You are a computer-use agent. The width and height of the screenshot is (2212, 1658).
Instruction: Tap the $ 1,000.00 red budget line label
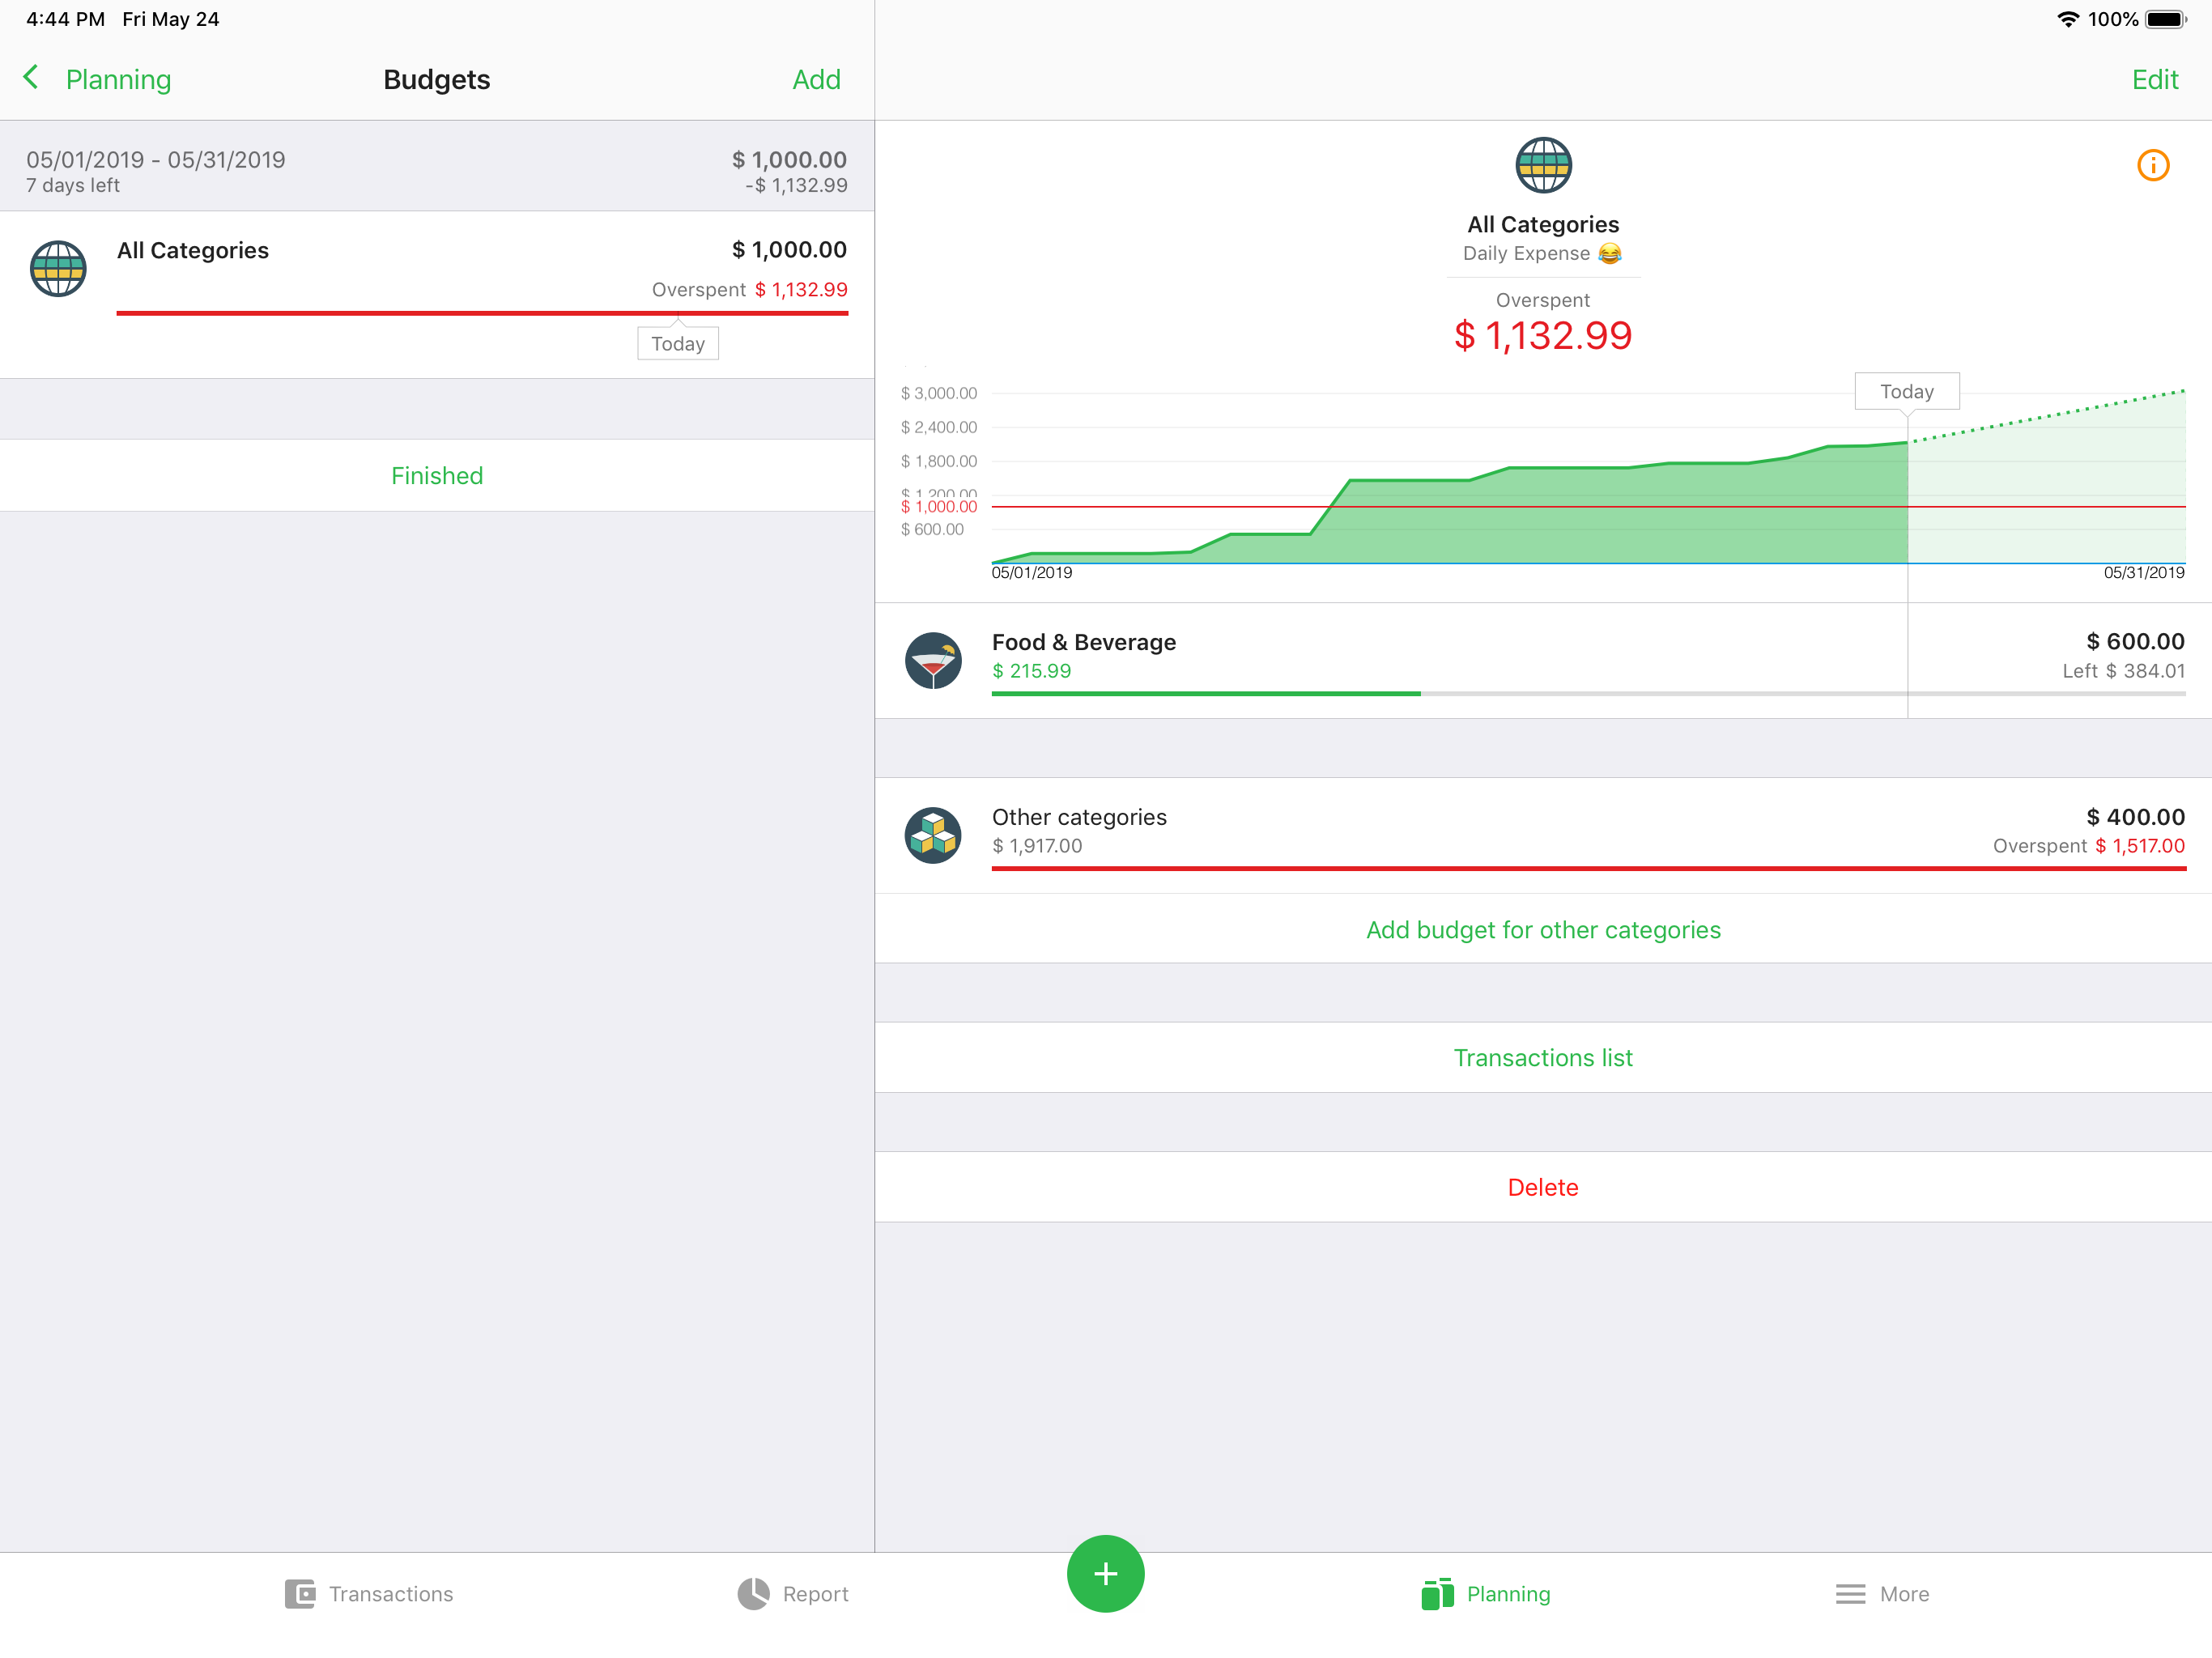coord(939,507)
